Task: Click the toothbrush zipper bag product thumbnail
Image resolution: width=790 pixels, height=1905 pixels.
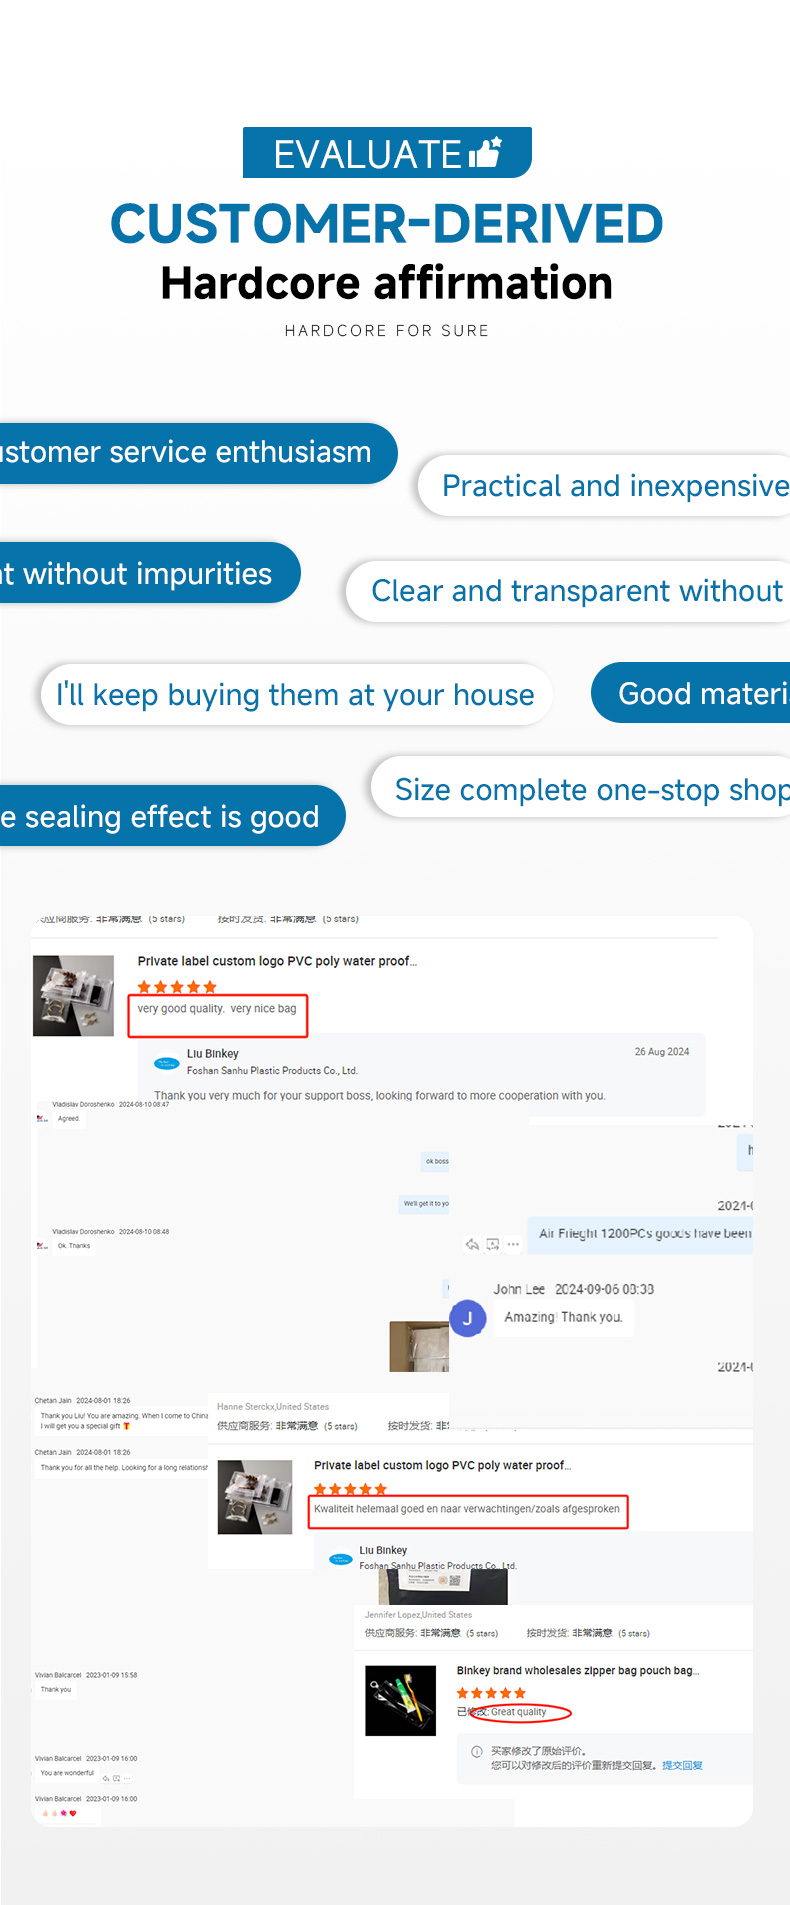Action: point(401,1700)
